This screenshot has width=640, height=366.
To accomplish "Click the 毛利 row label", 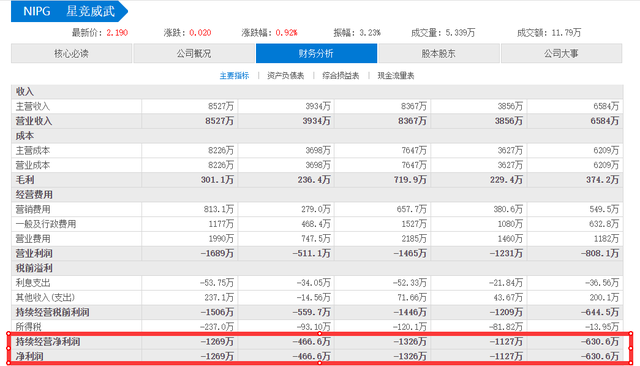I will pyautogui.click(x=25, y=180).
